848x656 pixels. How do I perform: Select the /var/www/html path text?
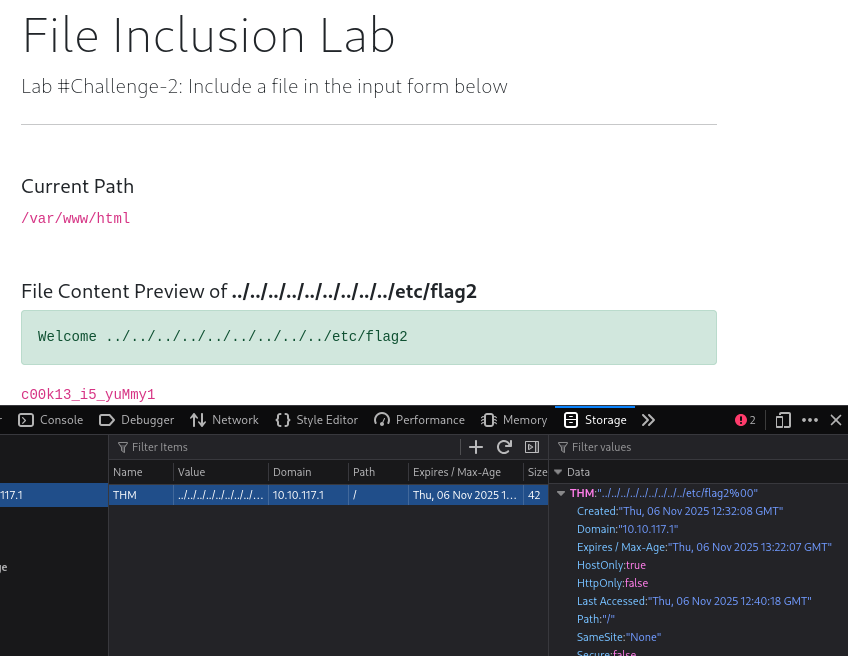pos(76,218)
